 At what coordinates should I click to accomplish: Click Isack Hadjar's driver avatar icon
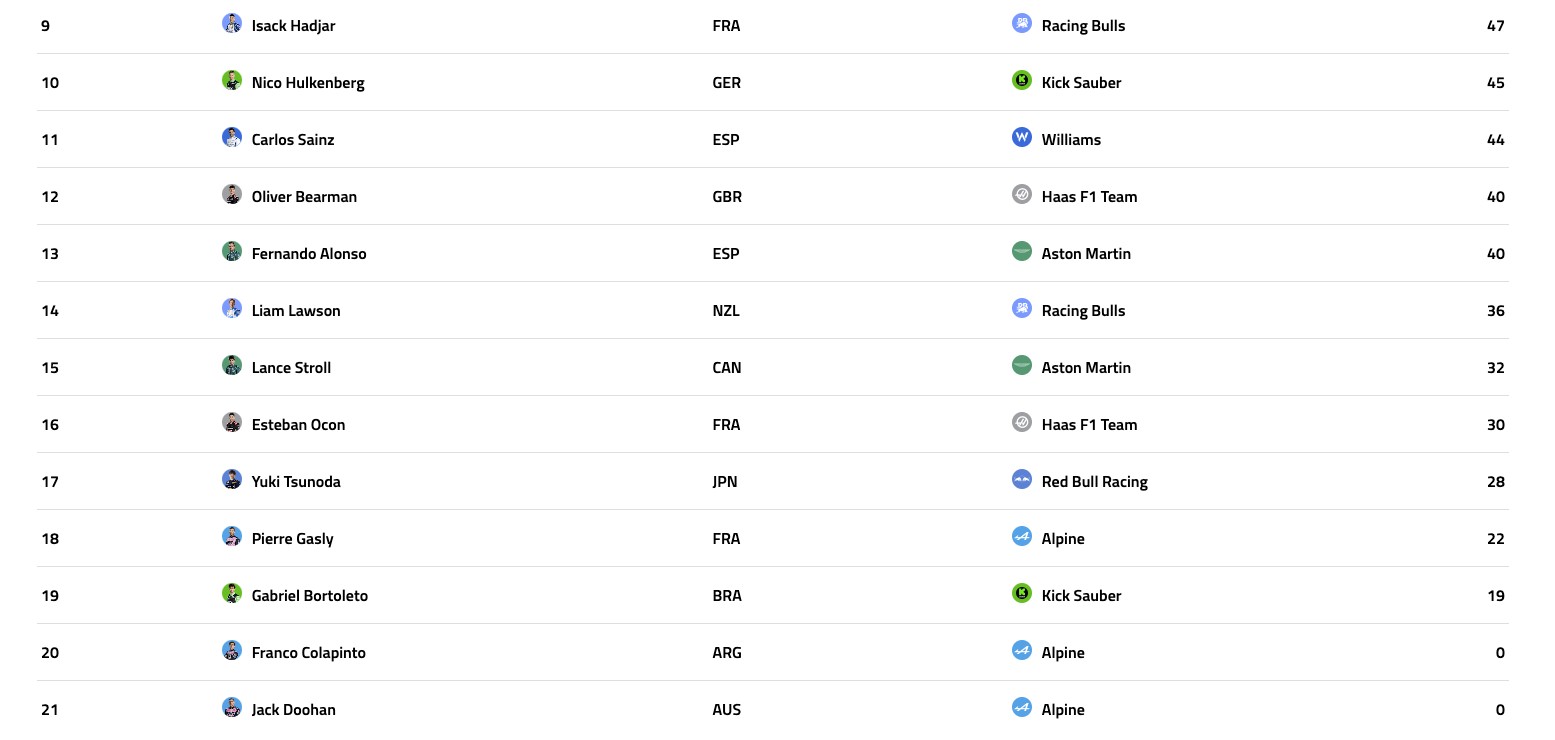pos(232,24)
